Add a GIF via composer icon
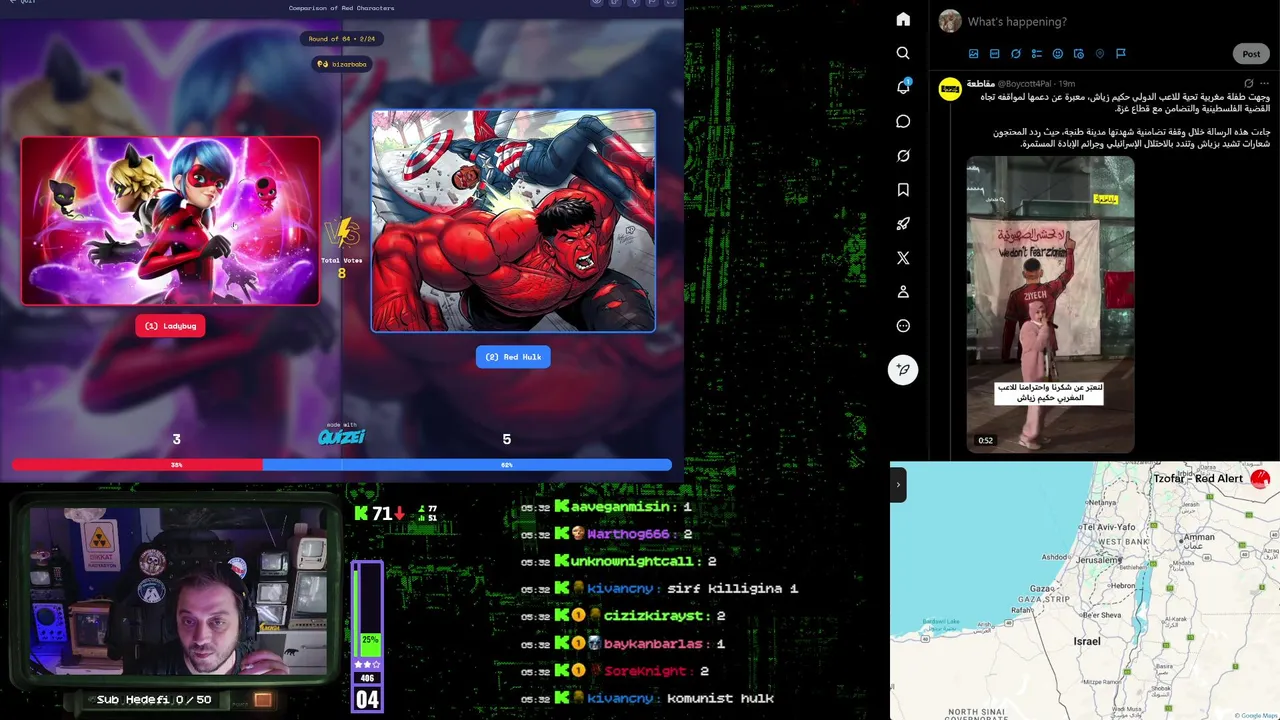This screenshot has width=1280, height=720. point(994,53)
